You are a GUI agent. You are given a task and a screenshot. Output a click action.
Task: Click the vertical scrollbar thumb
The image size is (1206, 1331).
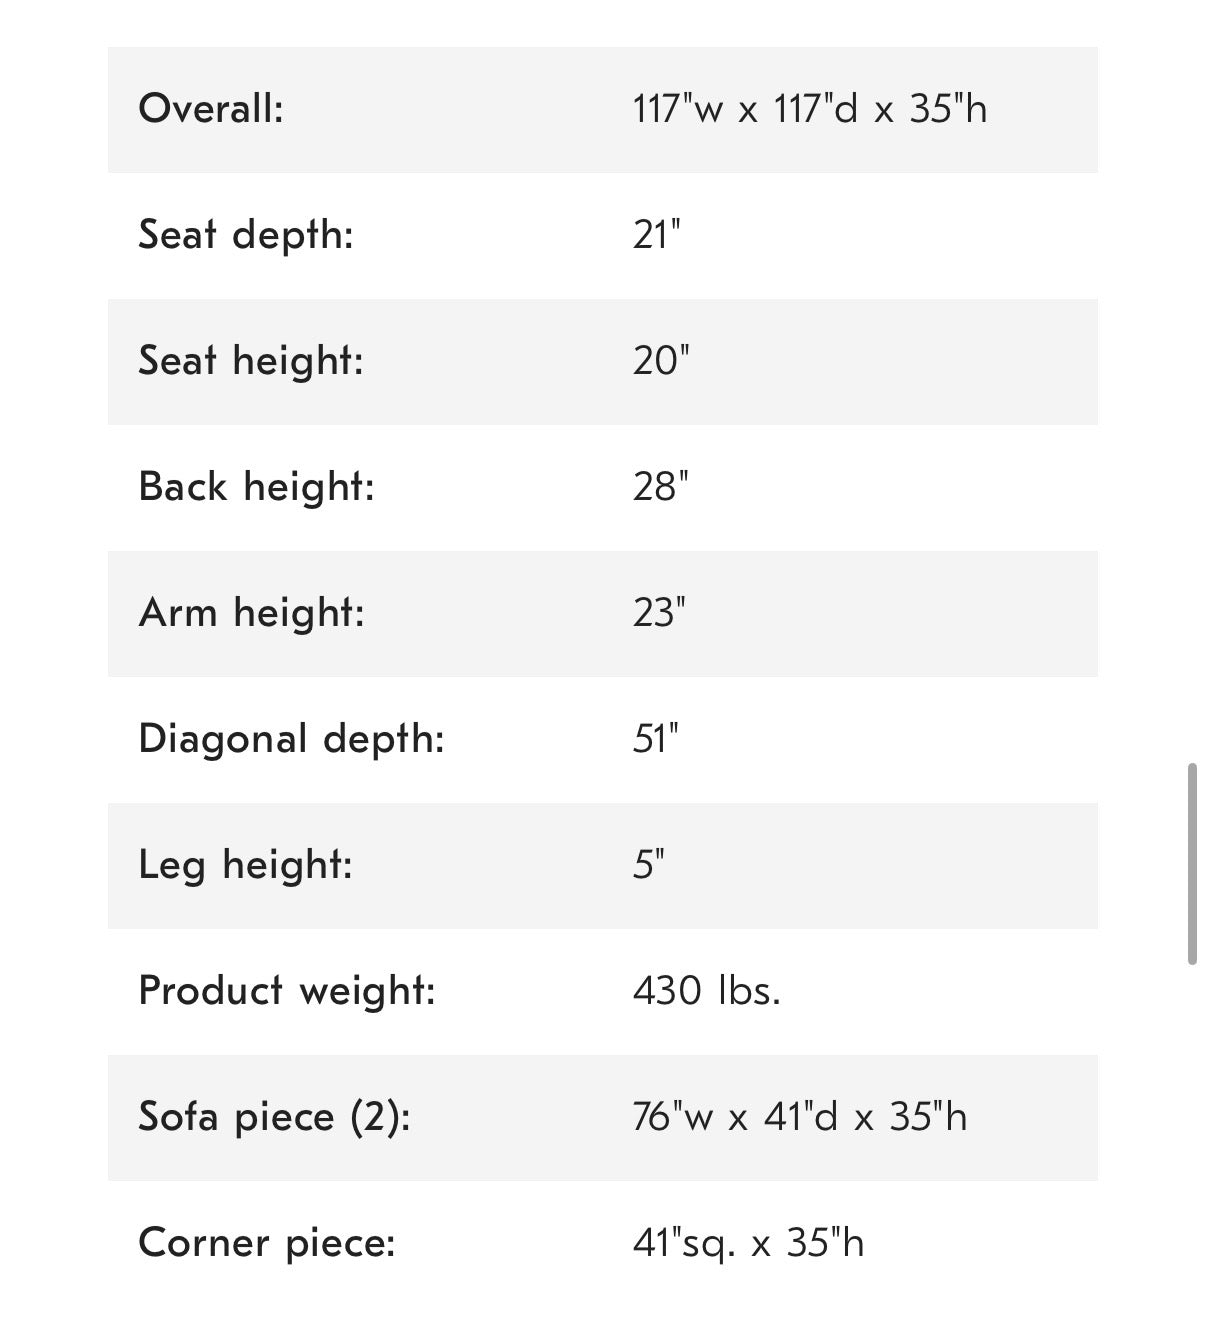point(1192,864)
